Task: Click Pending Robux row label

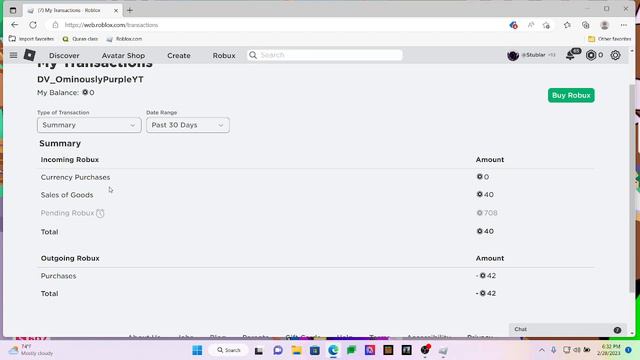Action: tap(67, 213)
